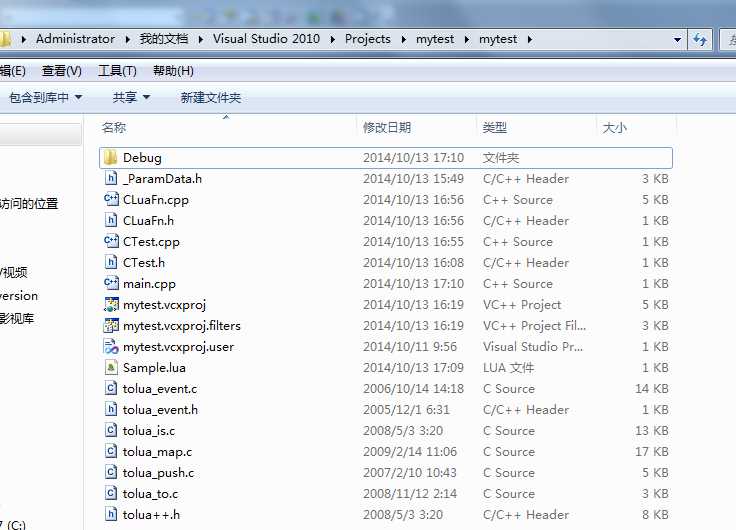736x530 pixels.
Task: Click the 新建文件夹 button
Action: [211, 98]
